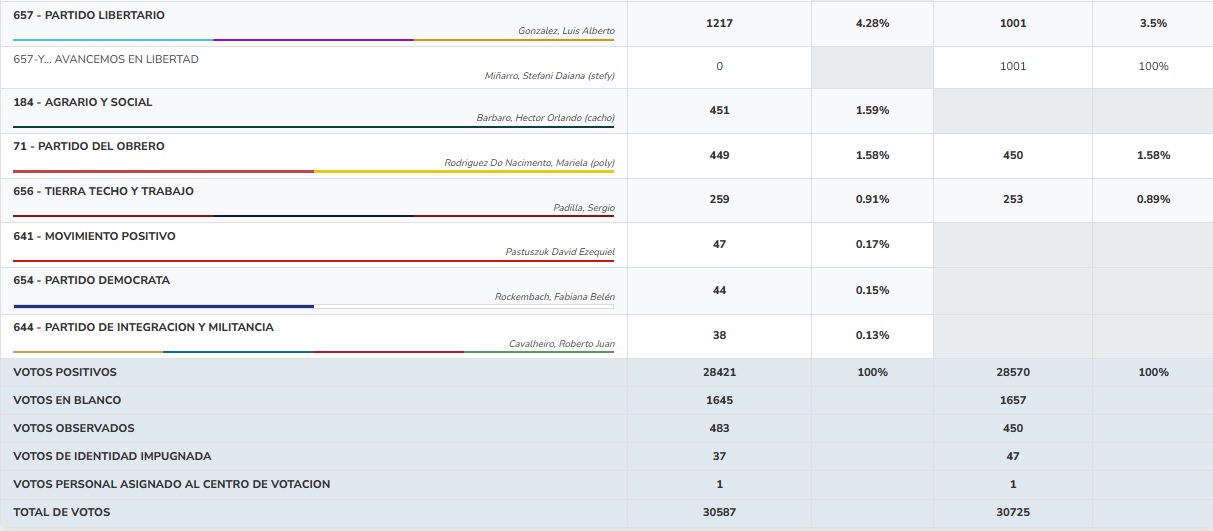Click the red-yellow color bar under Partido del Obrero
This screenshot has width=1213, height=531.
[314, 171]
